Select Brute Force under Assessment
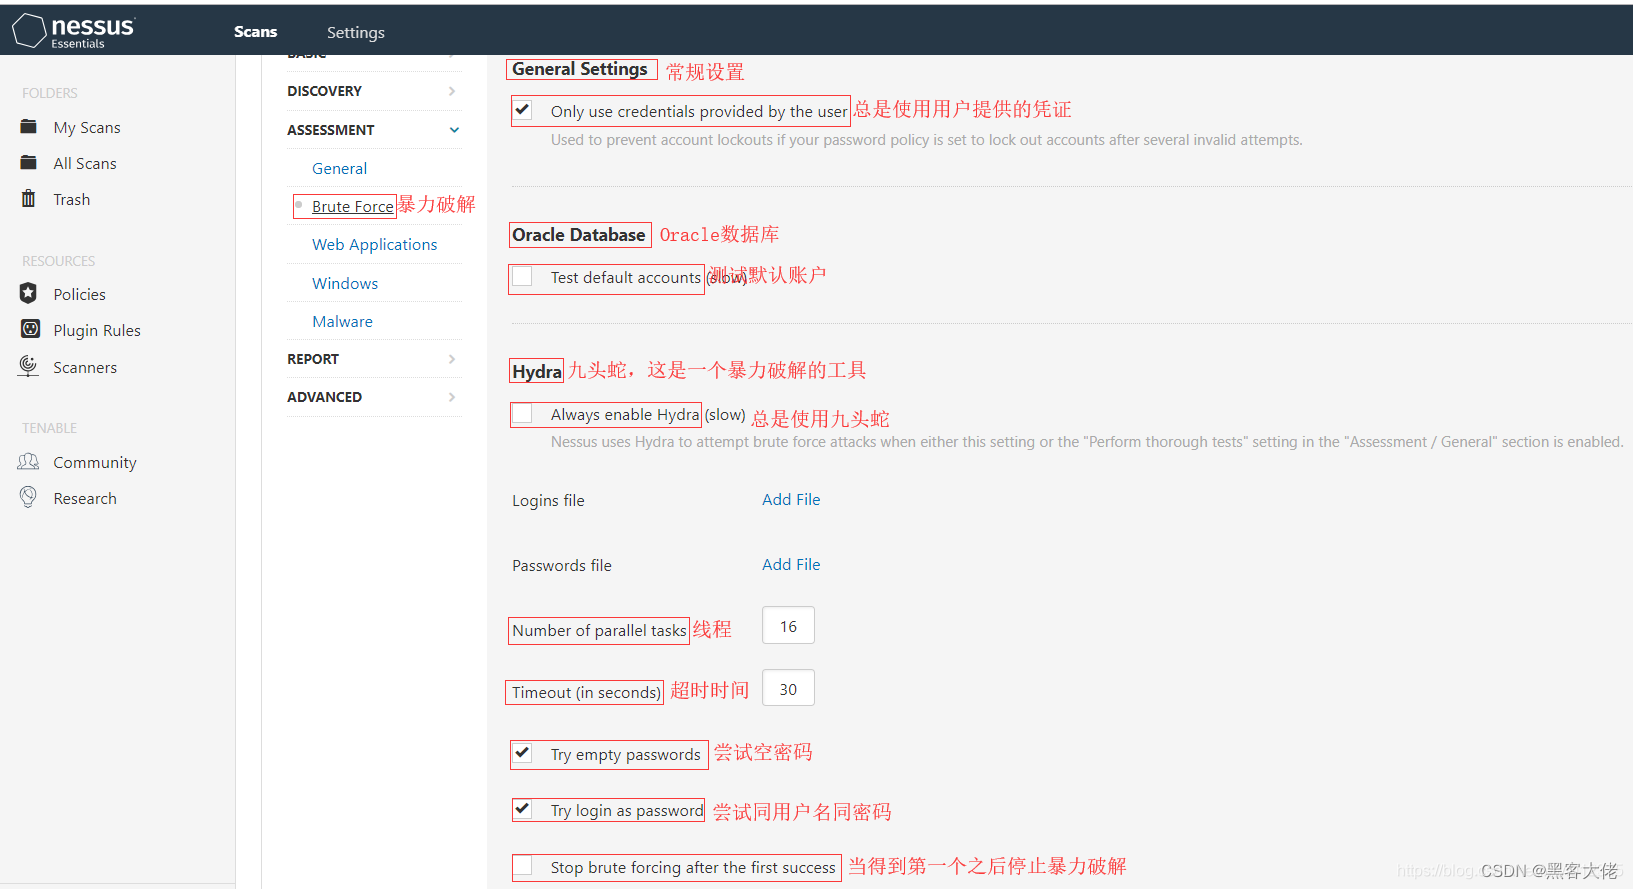Image resolution: width=1633 pixels, height=889 pixels. coord(352,206)
